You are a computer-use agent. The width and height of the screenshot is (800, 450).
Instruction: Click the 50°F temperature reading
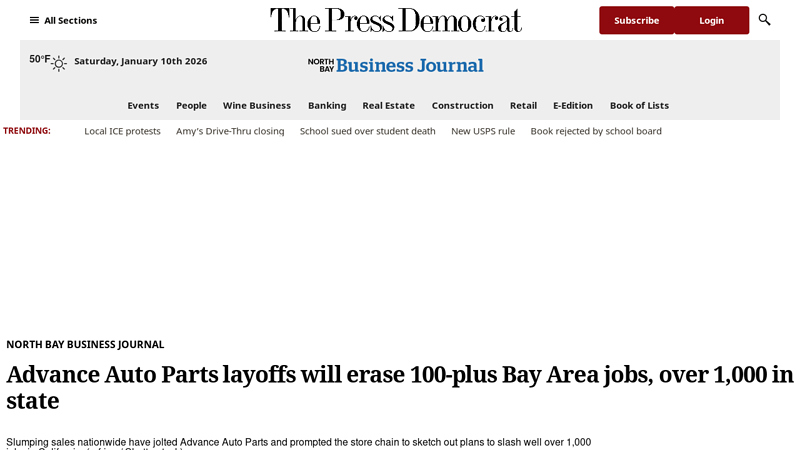pos(39,59)
